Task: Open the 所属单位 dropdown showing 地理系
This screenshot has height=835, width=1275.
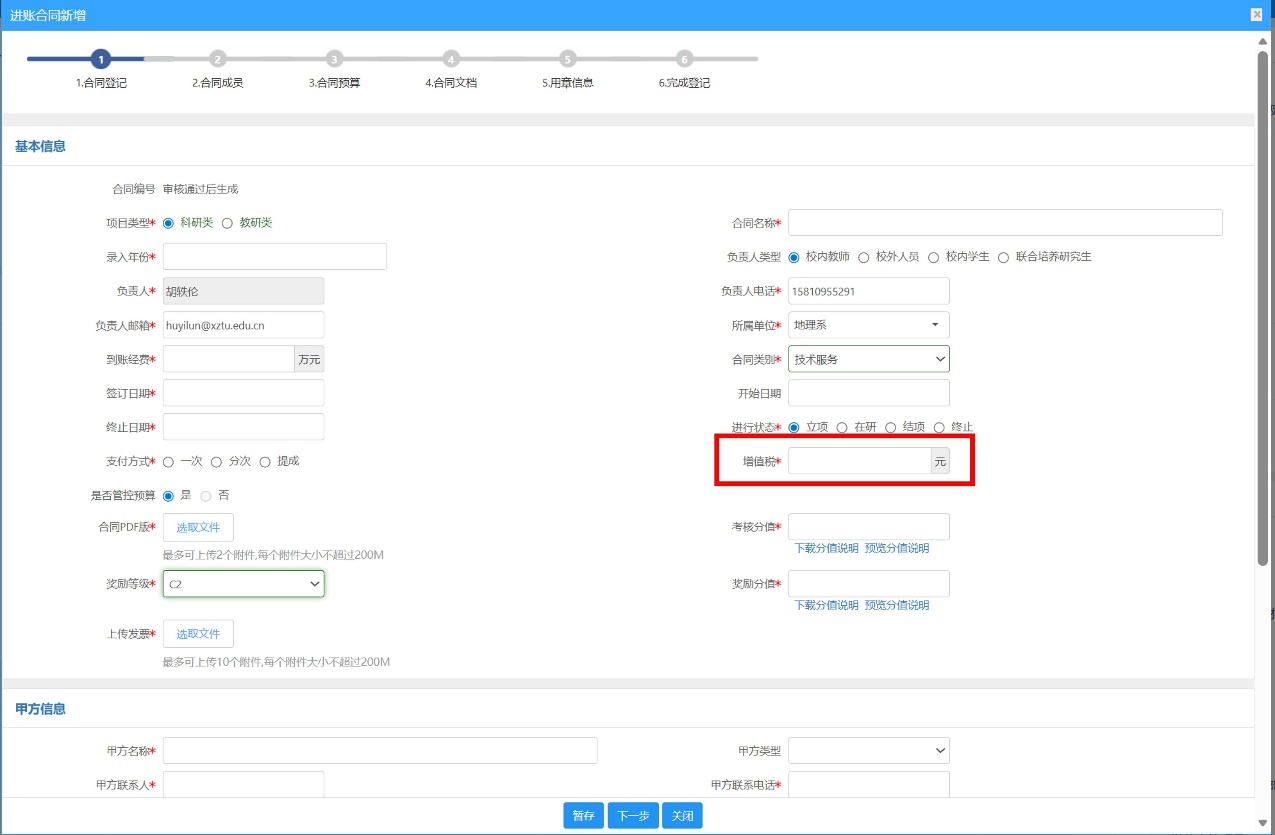Action: click(868, 325)
